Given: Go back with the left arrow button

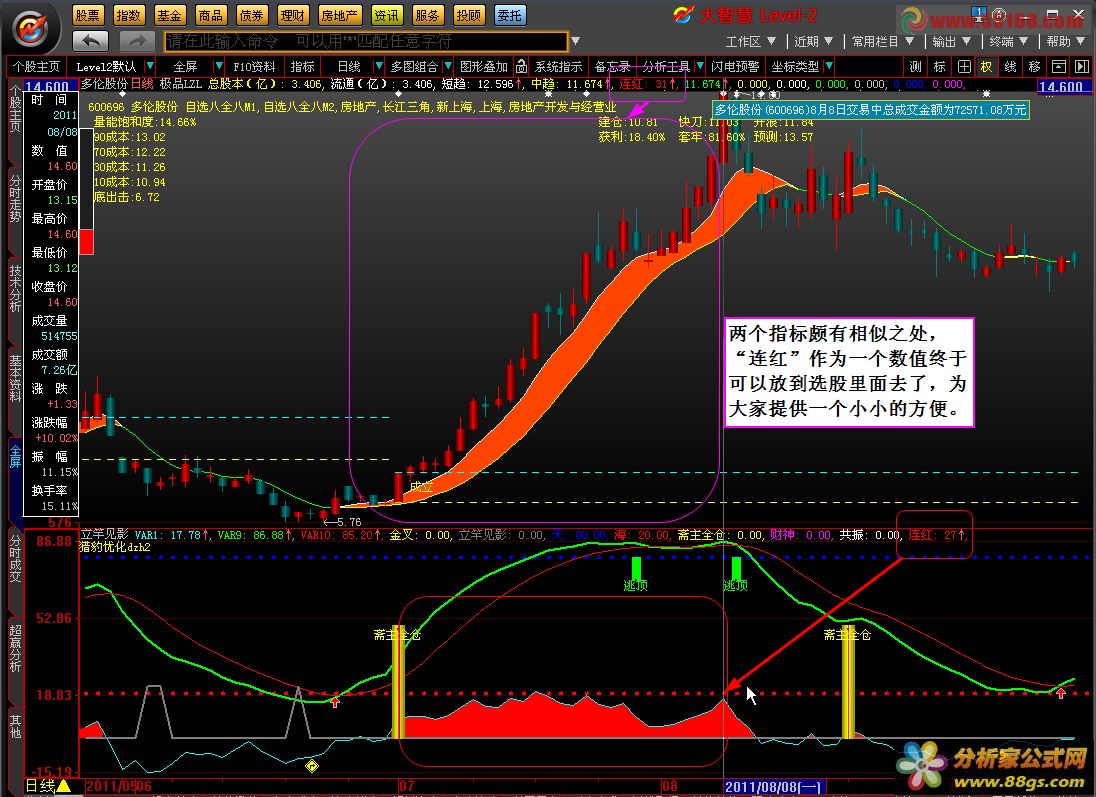Looking at the screenshot, I should coord(91,41).
